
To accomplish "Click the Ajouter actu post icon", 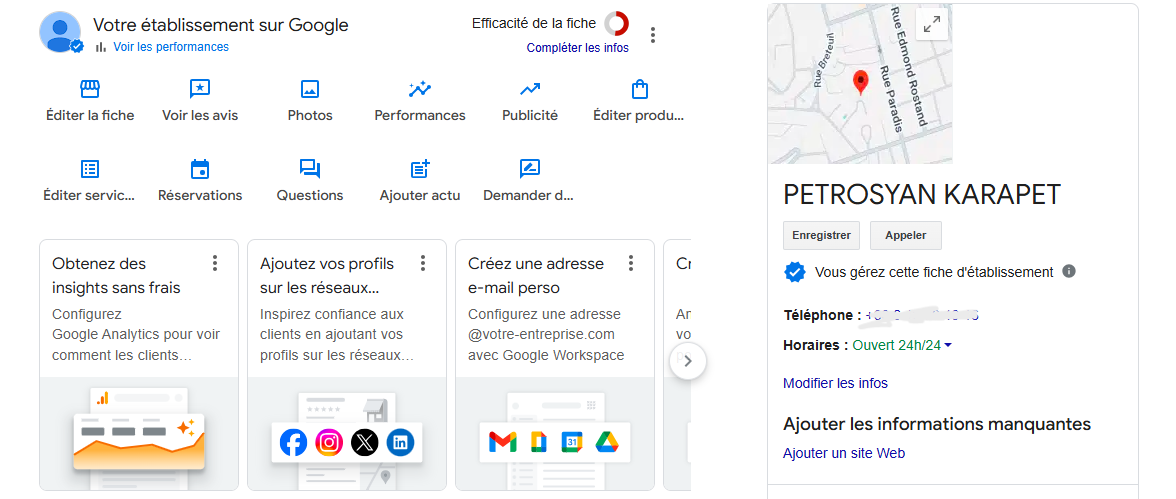I will click(420, 169).
